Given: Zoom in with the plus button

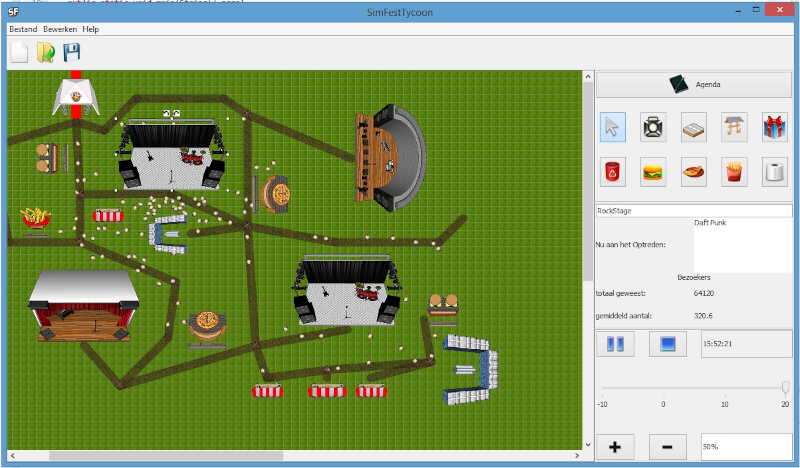Looking at the screenshot, I should tap(615, 446).
